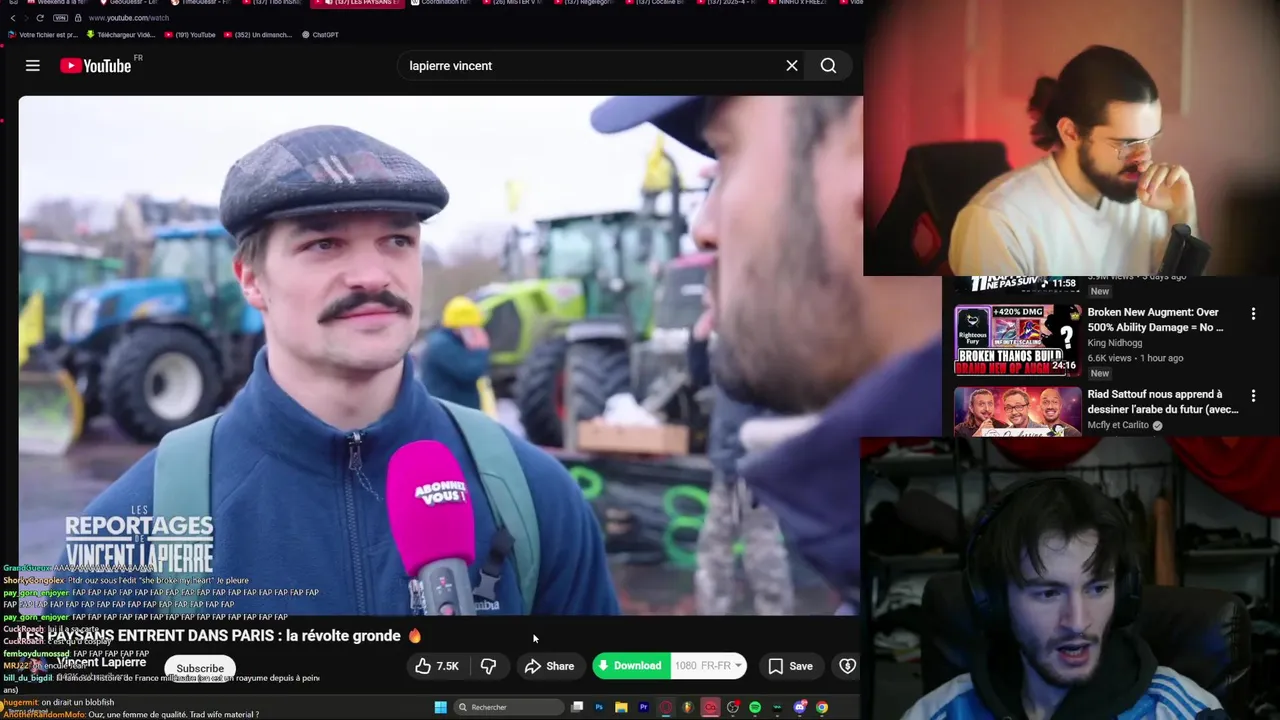Open more options for Broken New Augment video

click(1253, 314)
